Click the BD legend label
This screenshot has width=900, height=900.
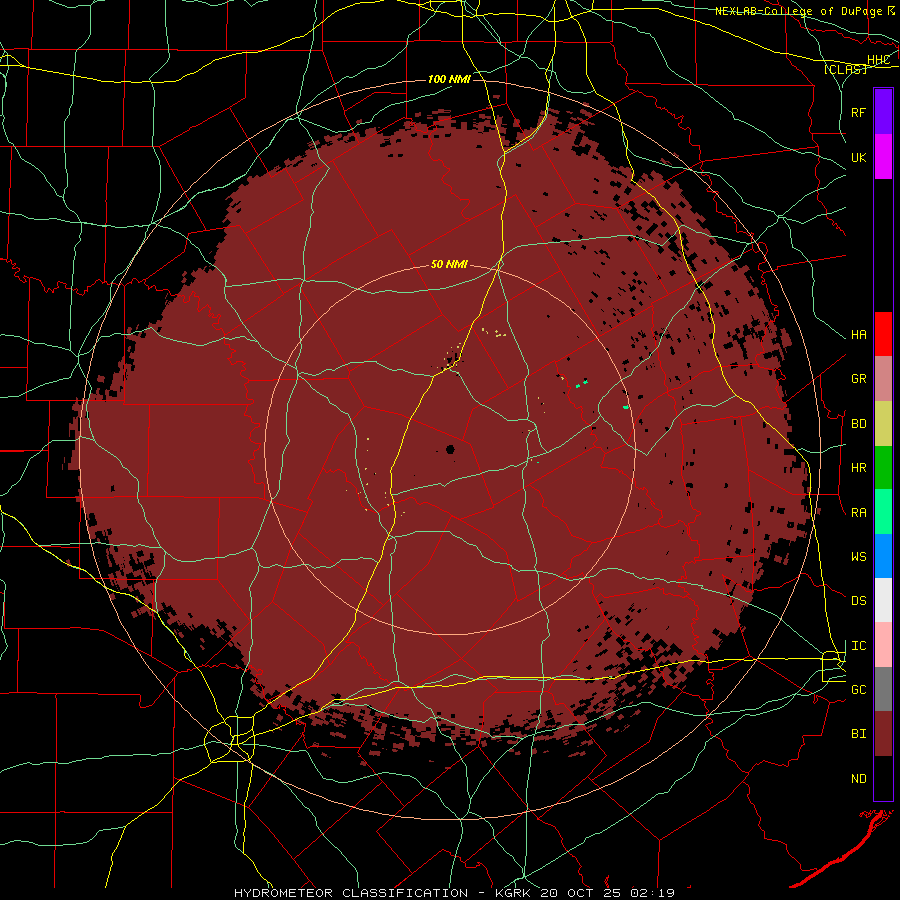tap(859, 424)
